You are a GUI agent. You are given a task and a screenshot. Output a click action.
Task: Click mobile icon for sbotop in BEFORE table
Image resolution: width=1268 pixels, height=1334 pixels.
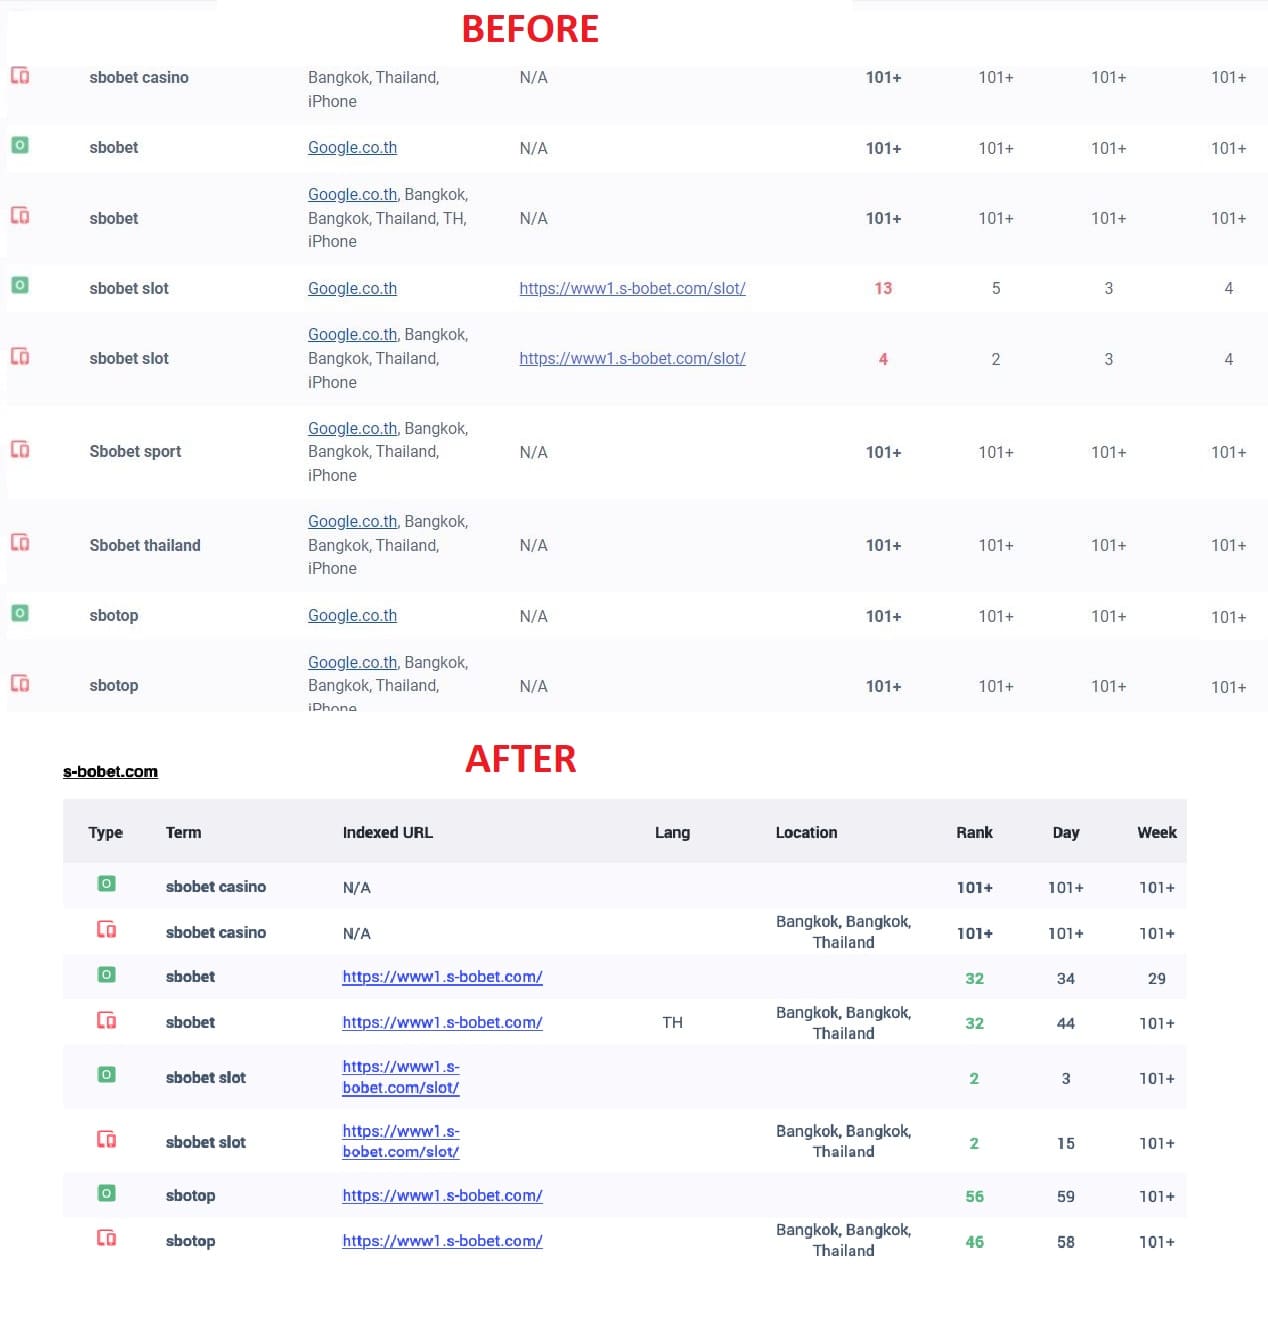point(20,684)
